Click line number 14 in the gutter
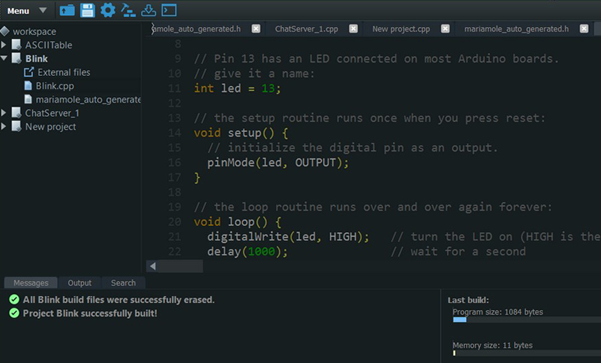601x363 pixels. click(x=174, y=133)
